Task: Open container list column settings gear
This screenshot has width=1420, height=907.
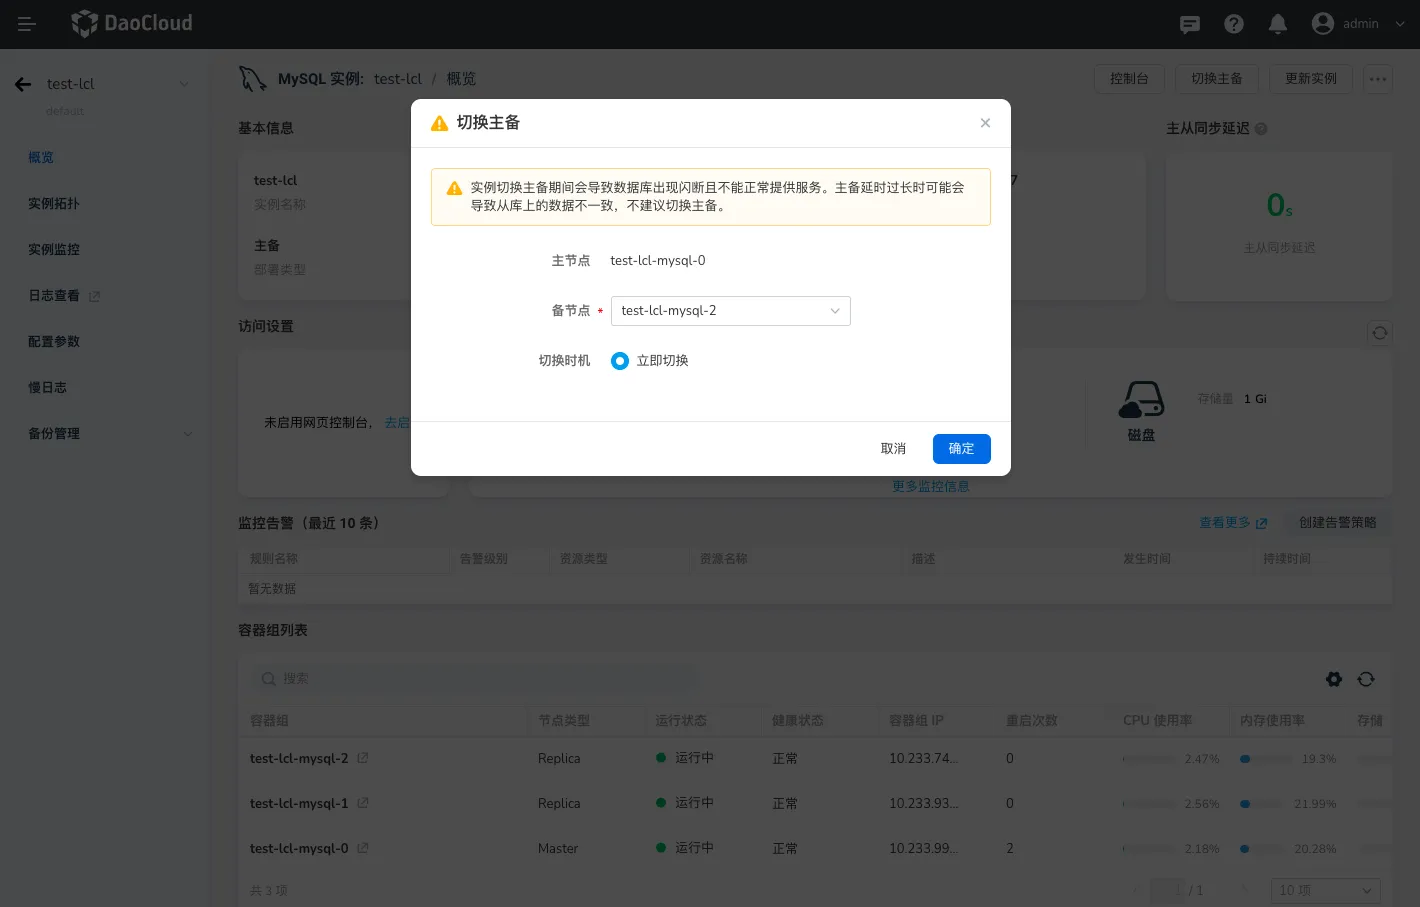Action: (1334, 679)
